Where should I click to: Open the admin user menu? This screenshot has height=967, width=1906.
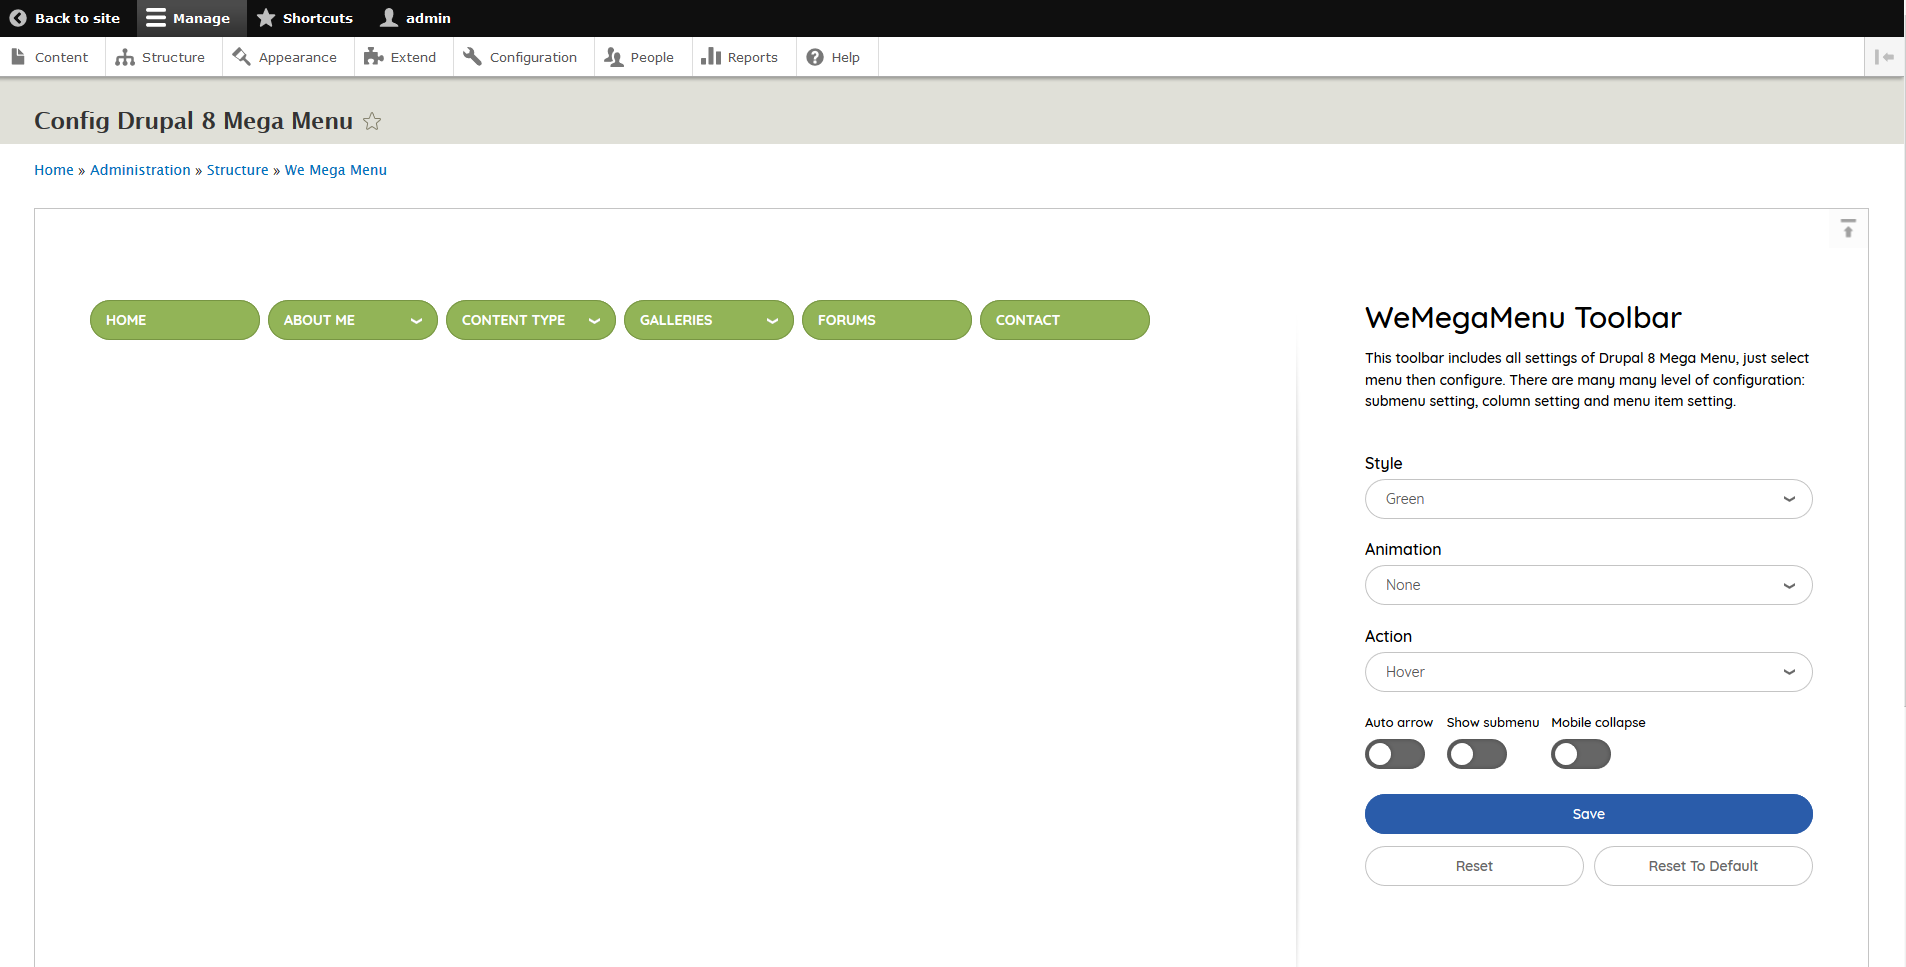(x=416, y=18)
